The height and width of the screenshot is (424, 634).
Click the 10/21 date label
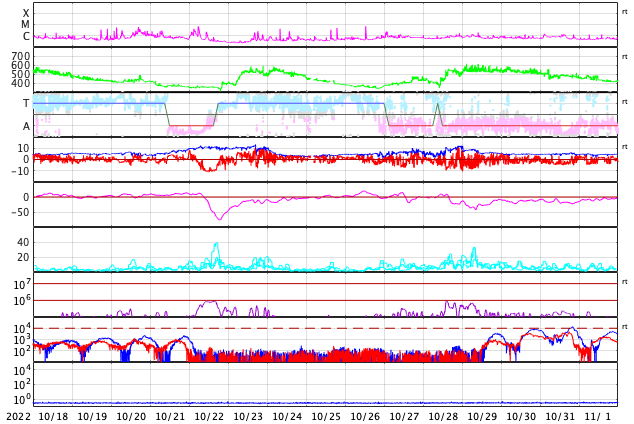[x=170, y=416]
